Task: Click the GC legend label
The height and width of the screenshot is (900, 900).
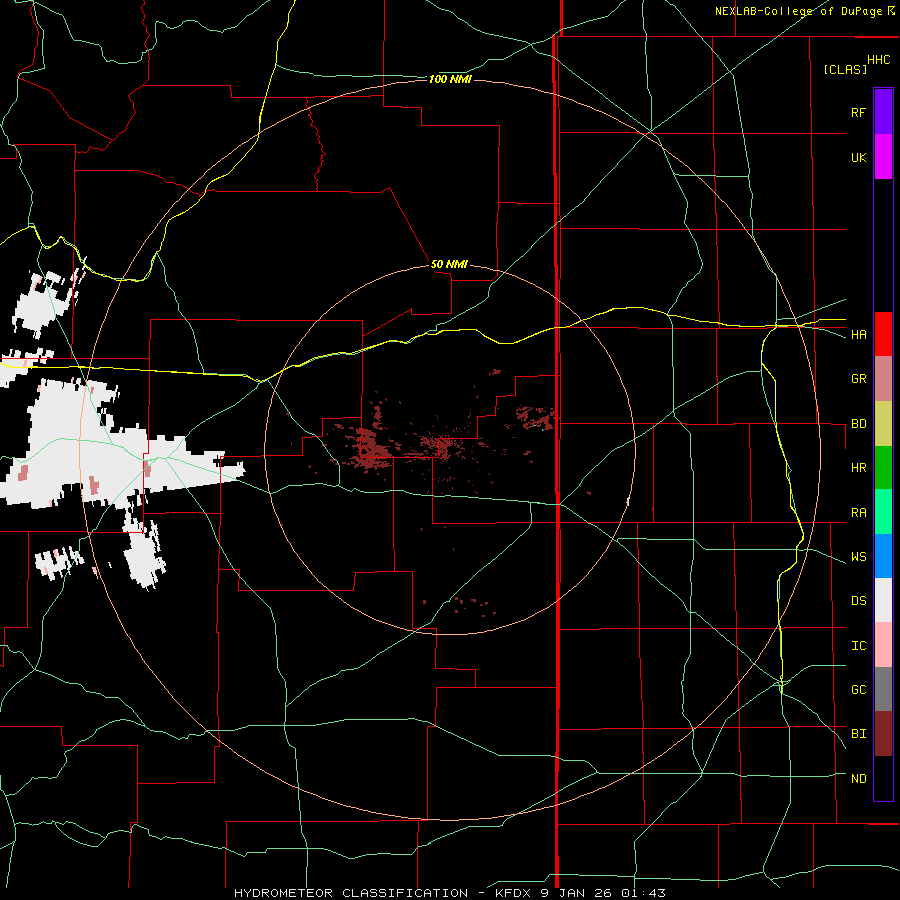Action: click(858, 690)
